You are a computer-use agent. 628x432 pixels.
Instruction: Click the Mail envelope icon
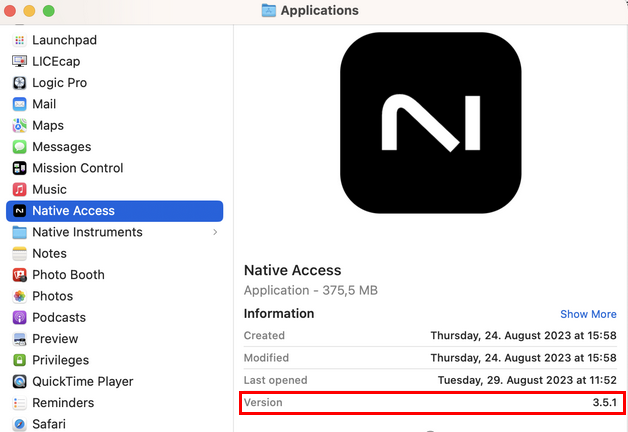19,104
